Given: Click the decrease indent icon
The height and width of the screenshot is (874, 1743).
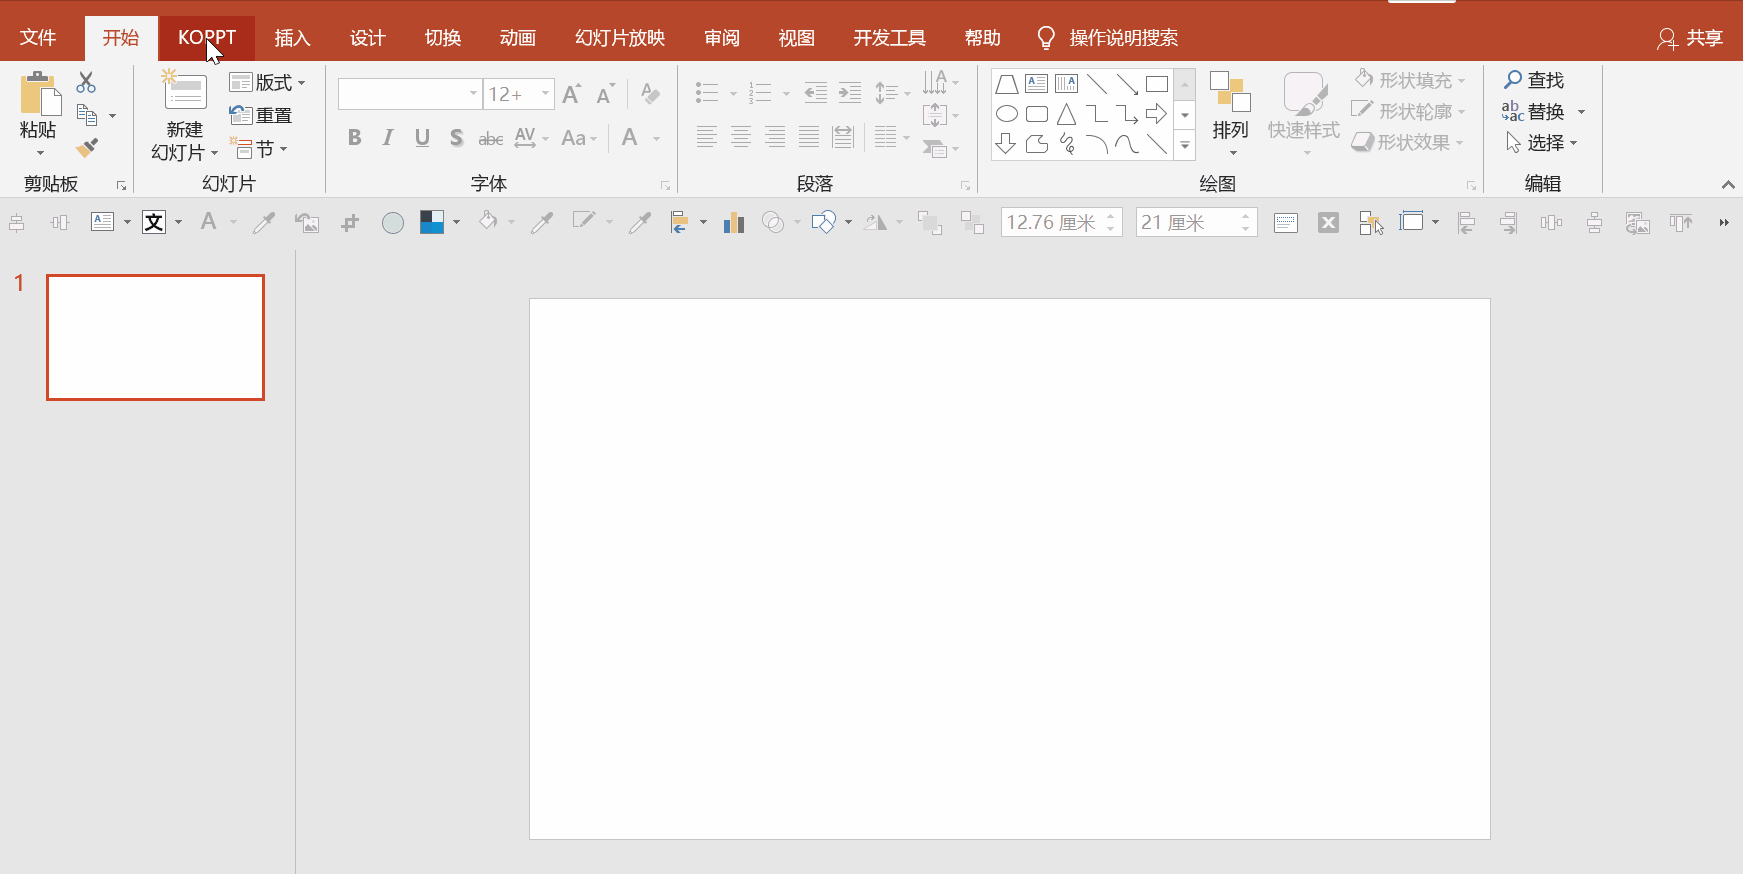Looking at the screenshot, I should point(816,94).
